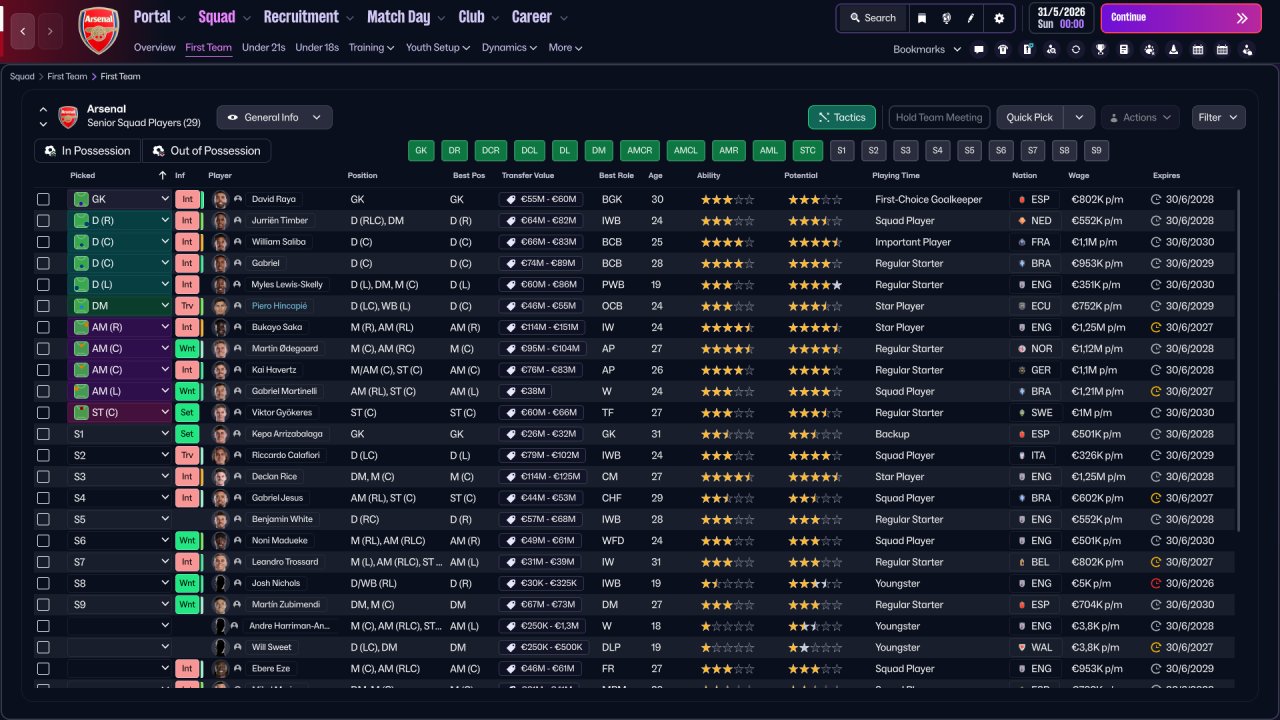This screenshot has width=1280, height=720.
Task: Go back with the left arrow button
Action: coord(24,31)
